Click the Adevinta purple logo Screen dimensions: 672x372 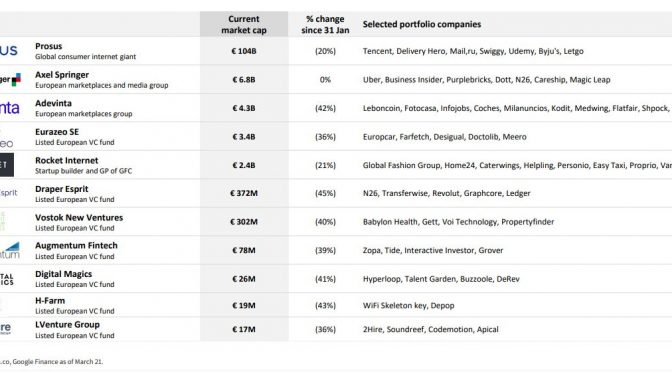point(10,108)
